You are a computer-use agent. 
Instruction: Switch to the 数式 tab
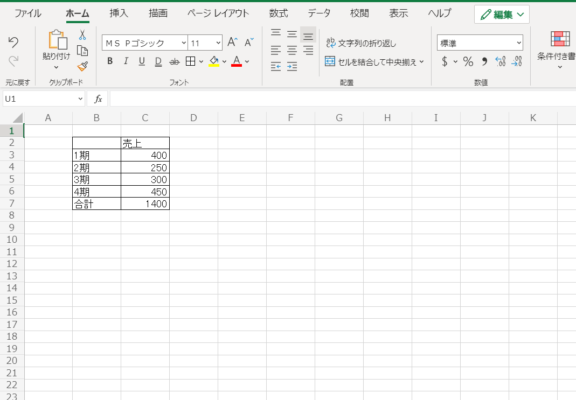tap(278, 13)
